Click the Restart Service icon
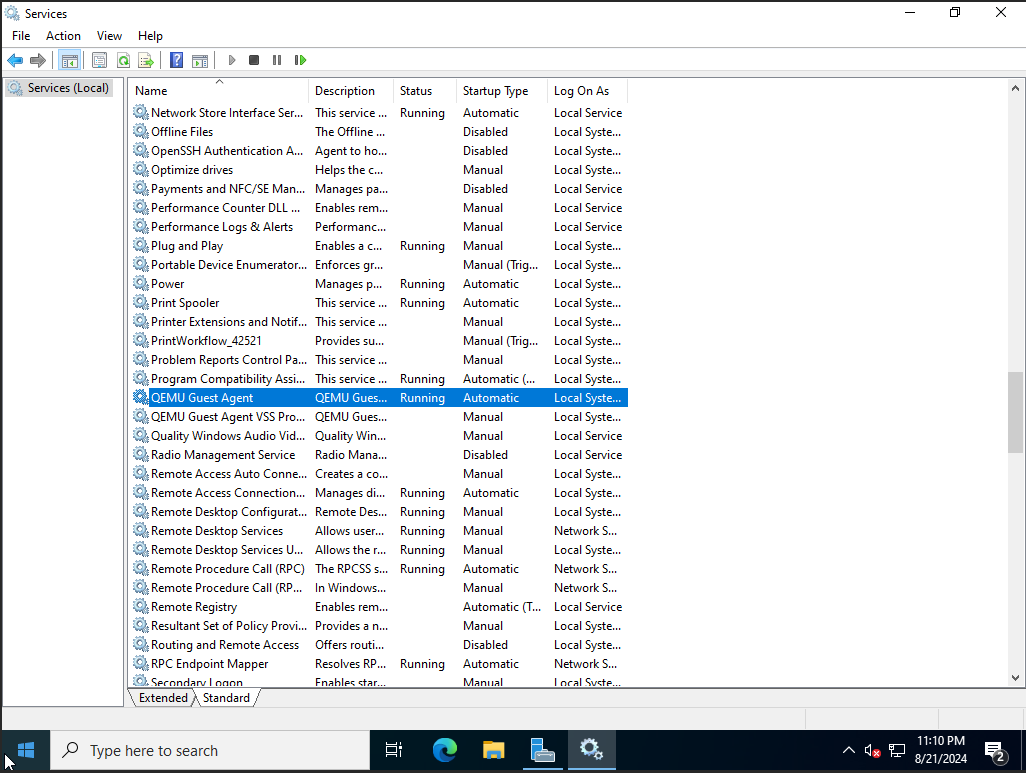Viewport: 1026px width, 773px height. point(300,60)
